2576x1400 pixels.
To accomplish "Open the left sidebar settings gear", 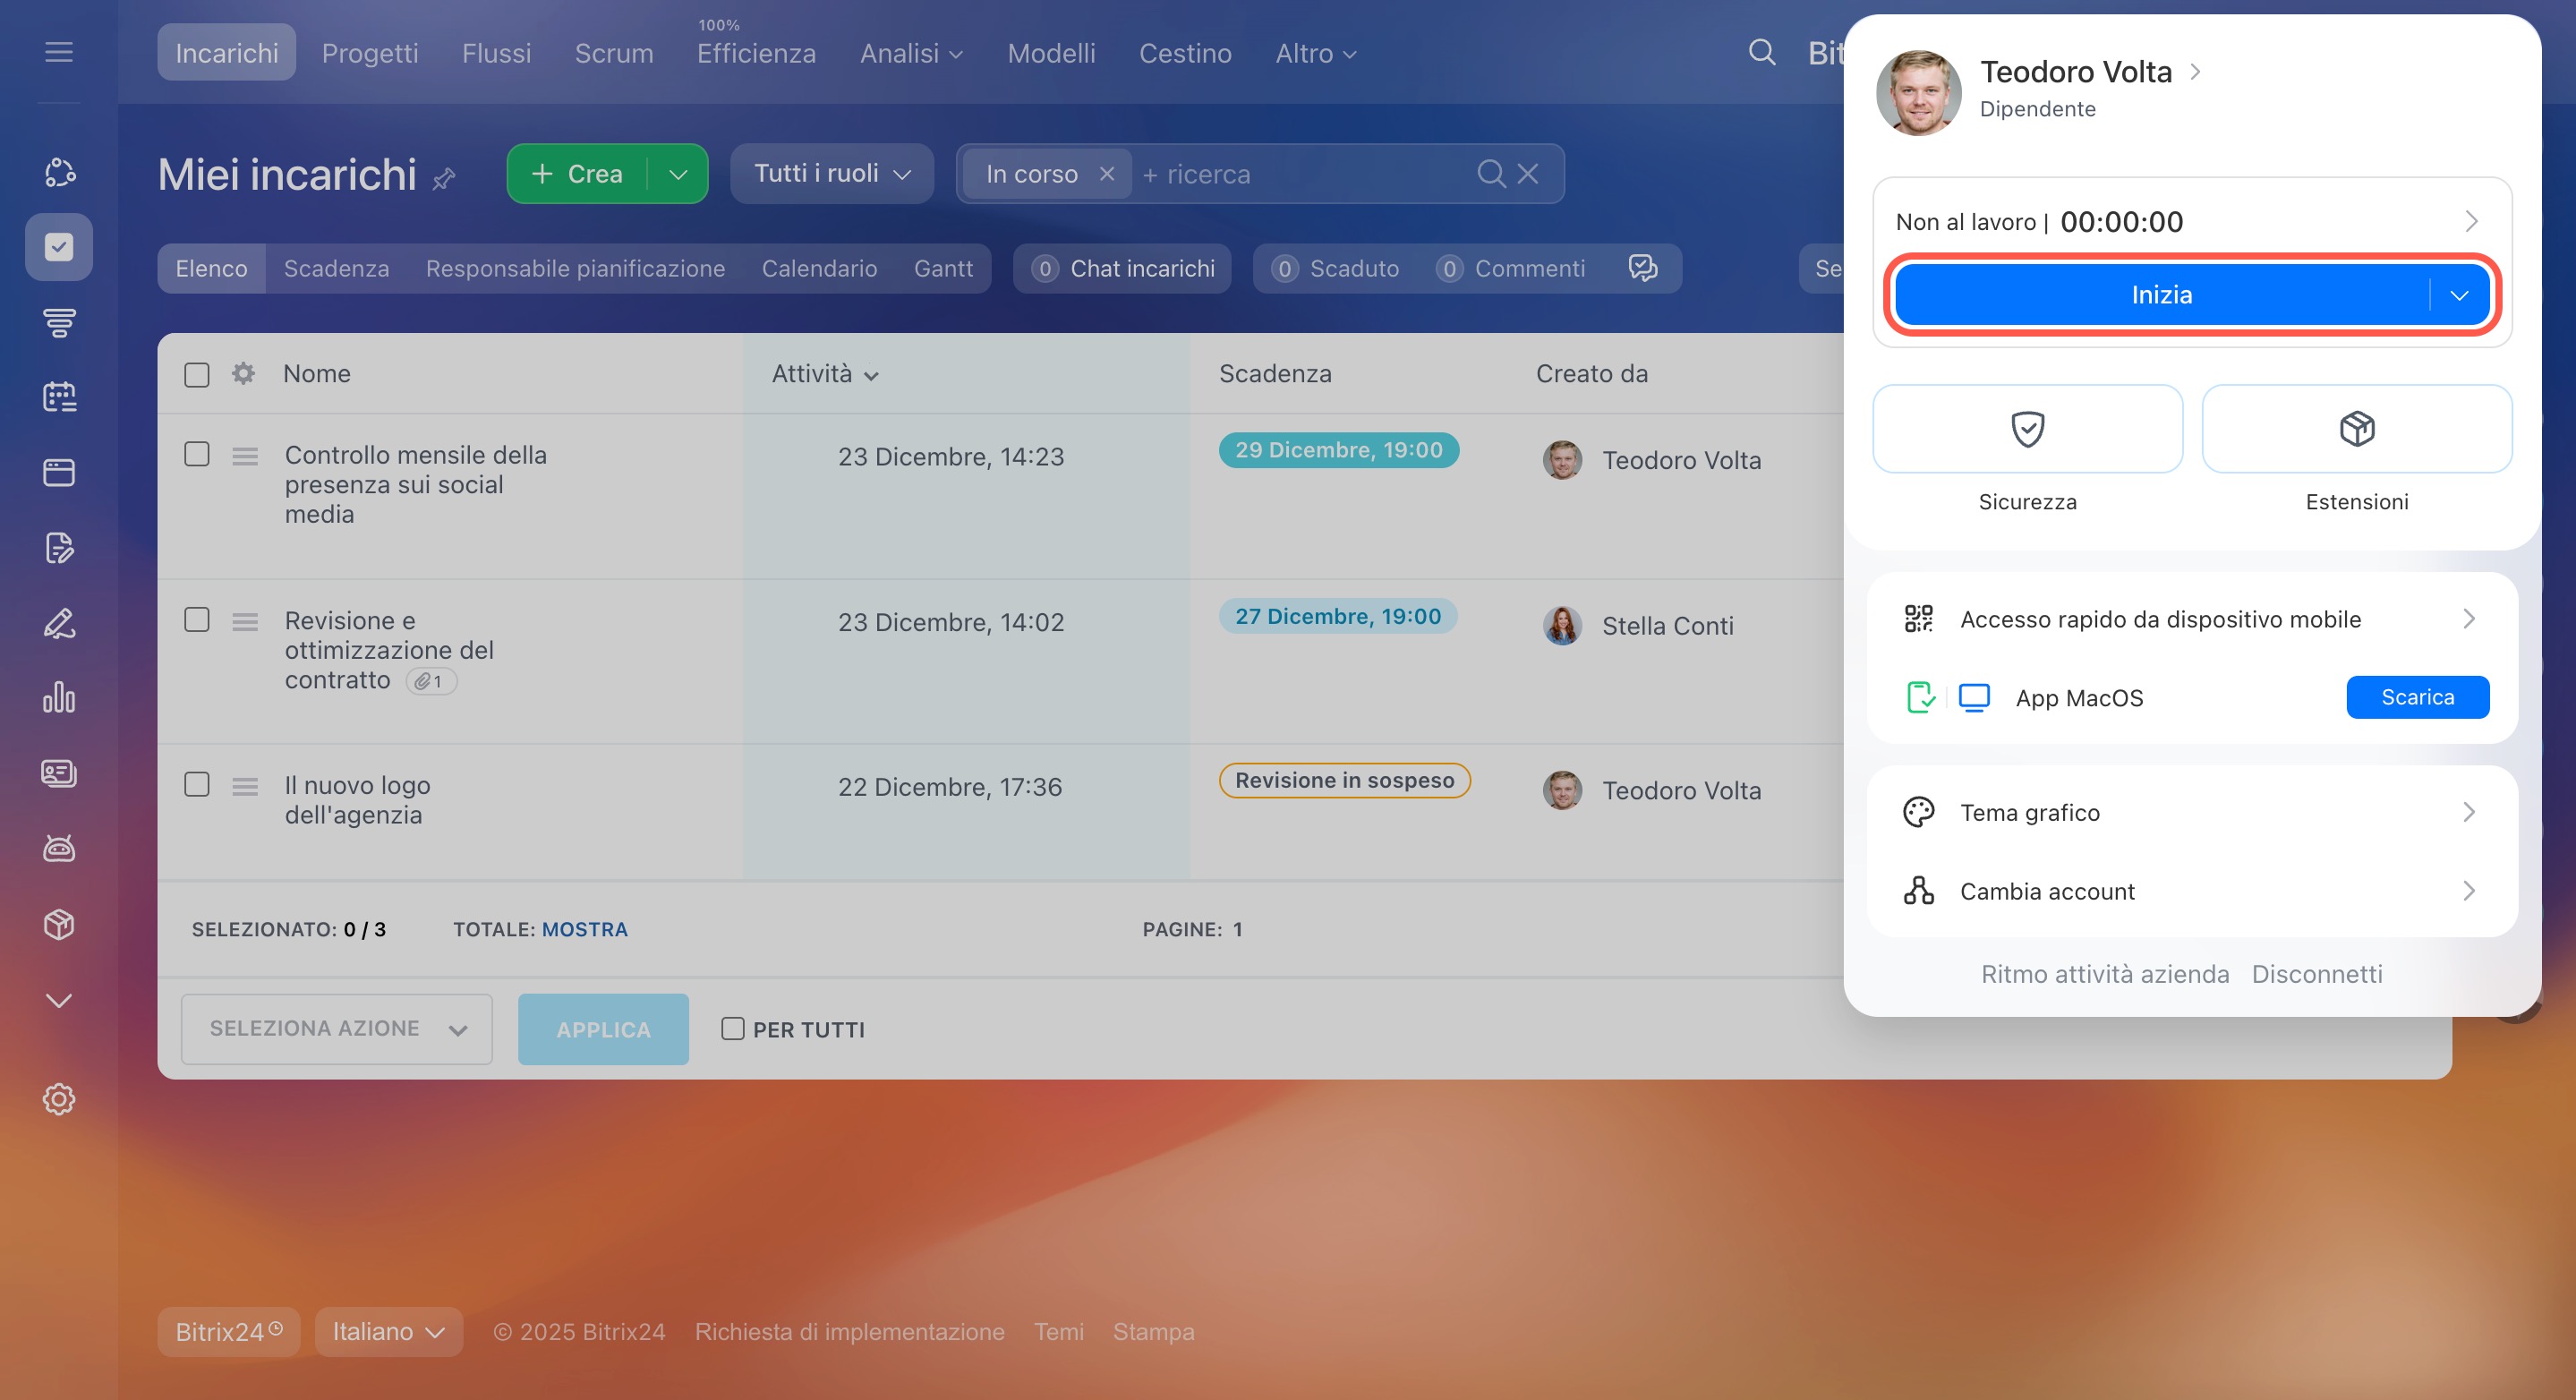I will tap(59, 1099).
